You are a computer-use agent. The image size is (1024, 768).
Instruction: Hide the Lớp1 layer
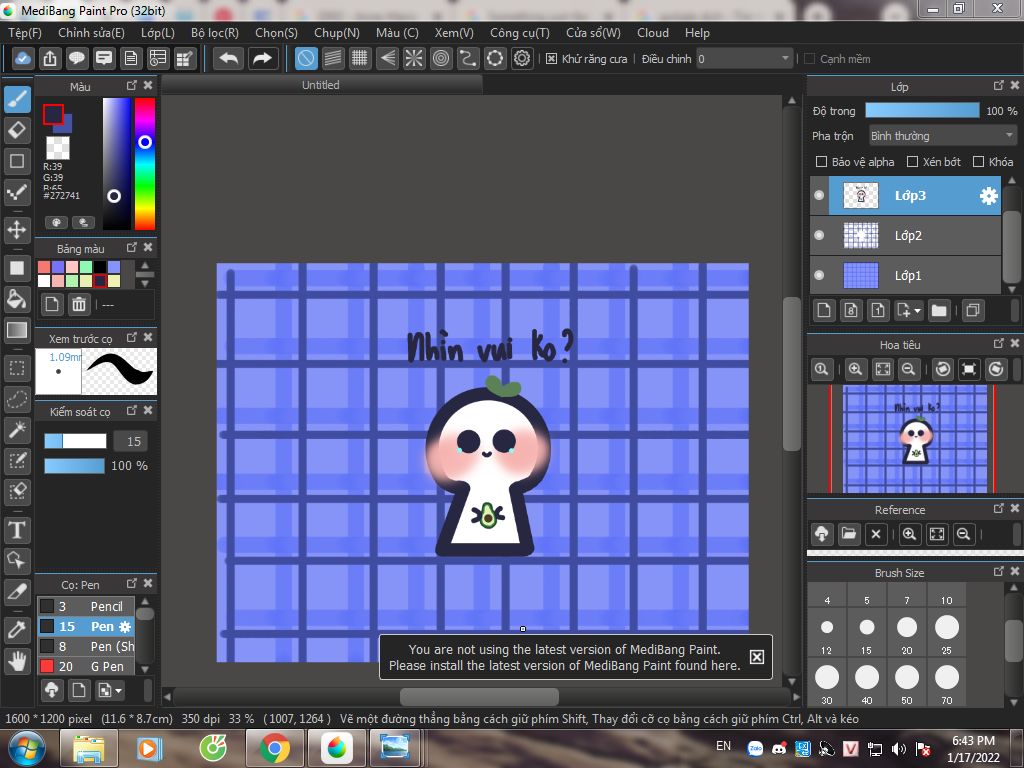819,275
